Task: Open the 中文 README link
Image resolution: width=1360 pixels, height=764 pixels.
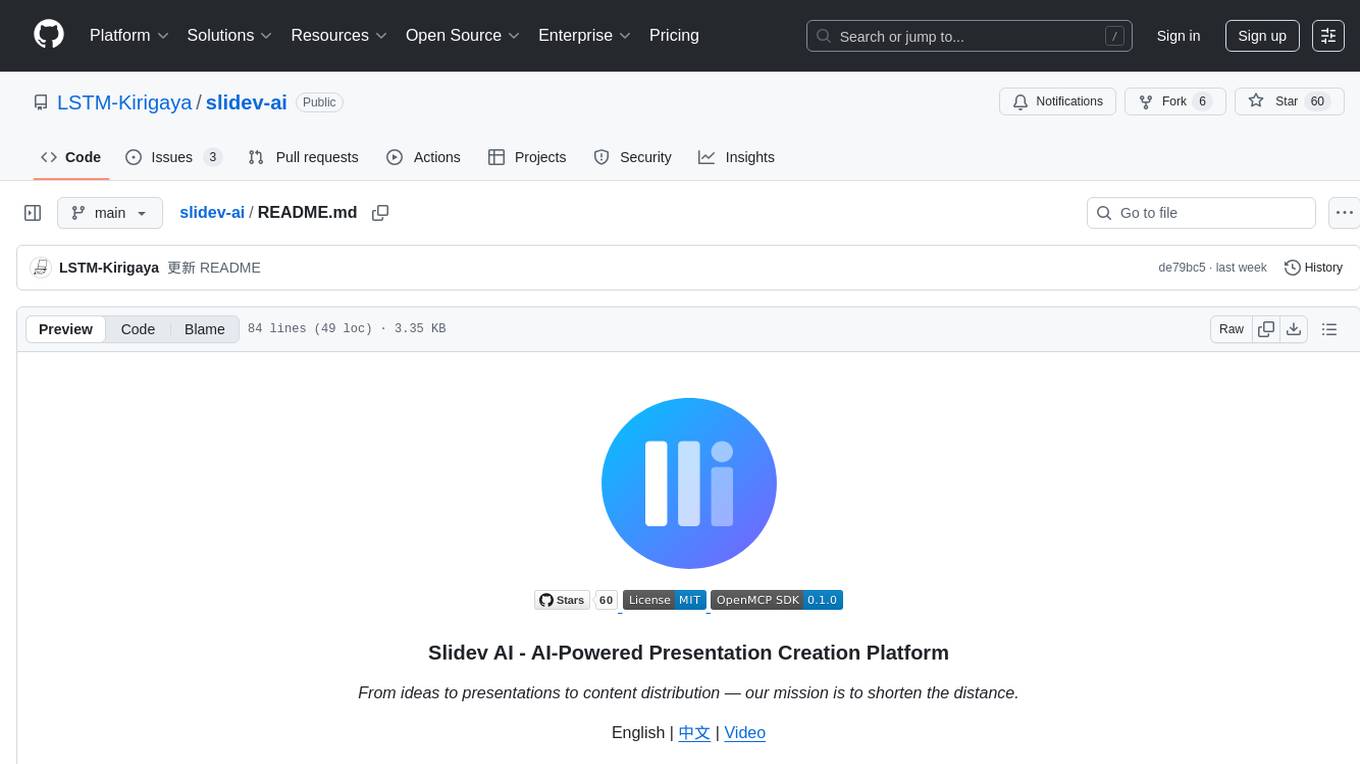Action: coord(694,733)
